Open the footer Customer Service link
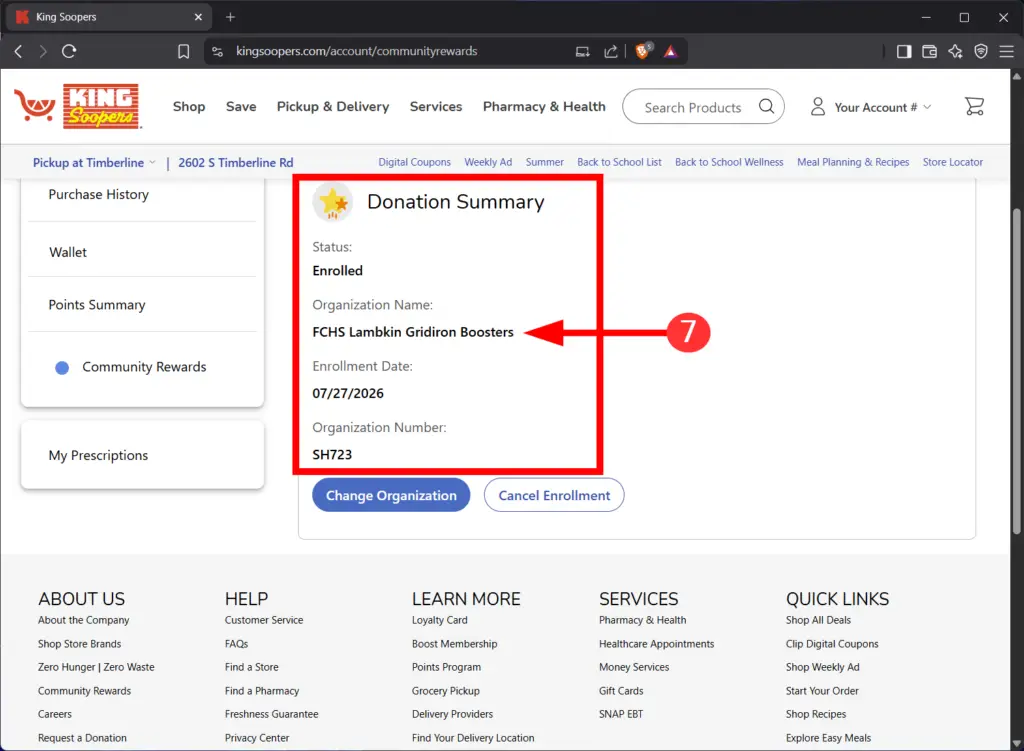Viewport: 1024px width, 751px height. (264, 620)
